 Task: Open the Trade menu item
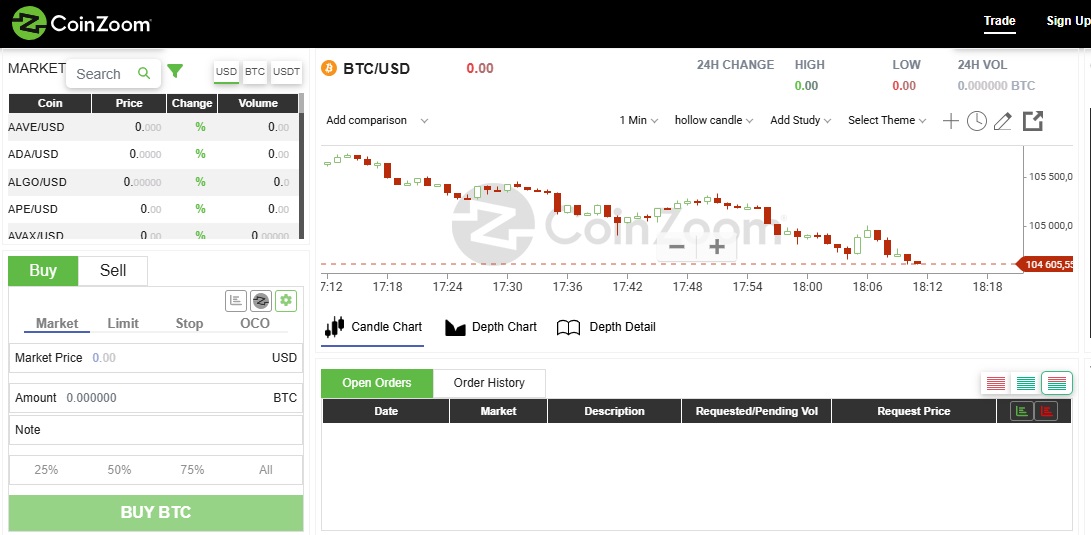click(1000, 21)
